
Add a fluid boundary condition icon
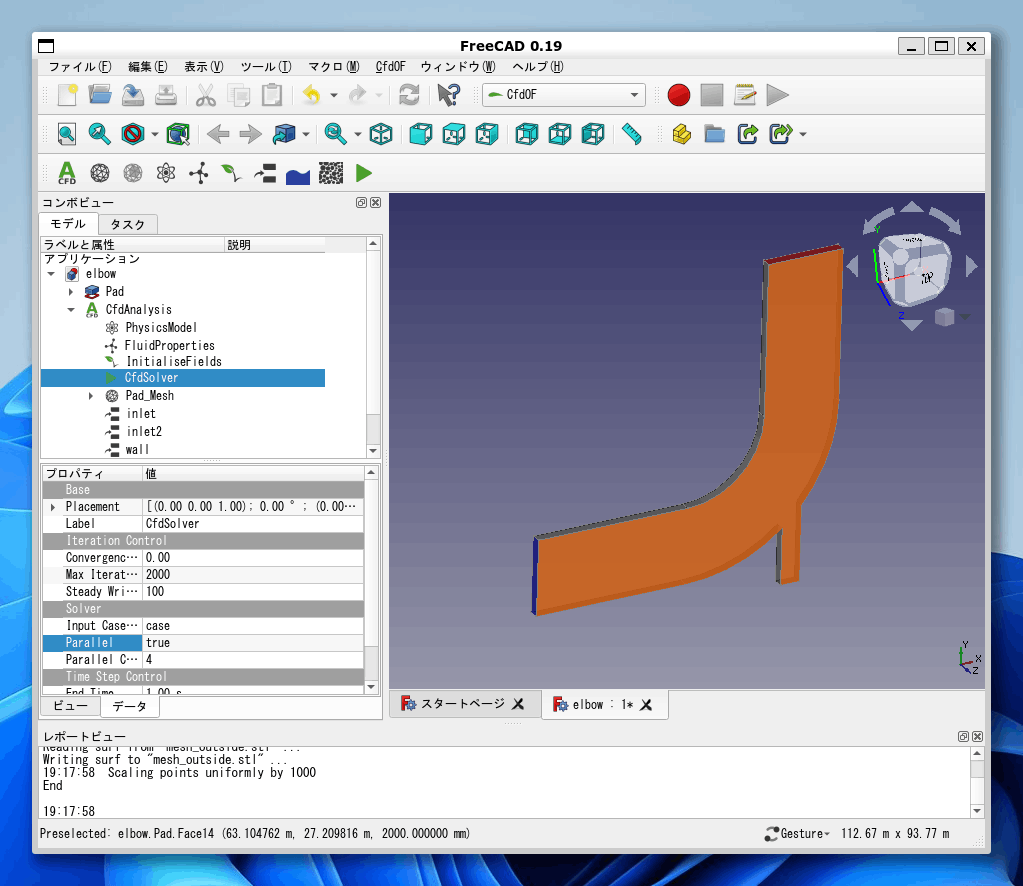[265, 174]
